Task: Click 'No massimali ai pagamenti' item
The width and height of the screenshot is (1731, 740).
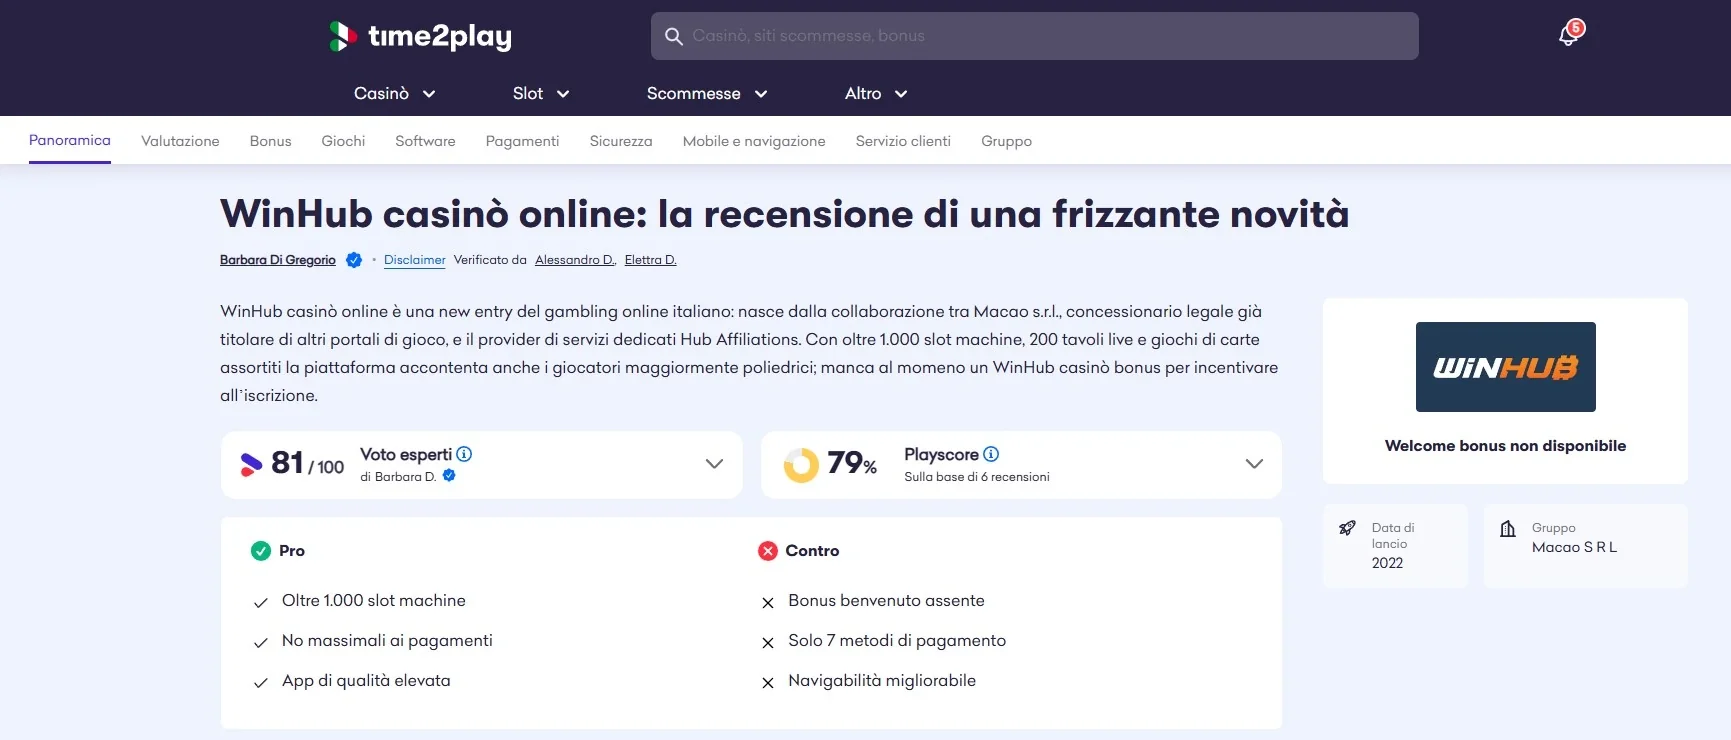Action: coord(387,641)
